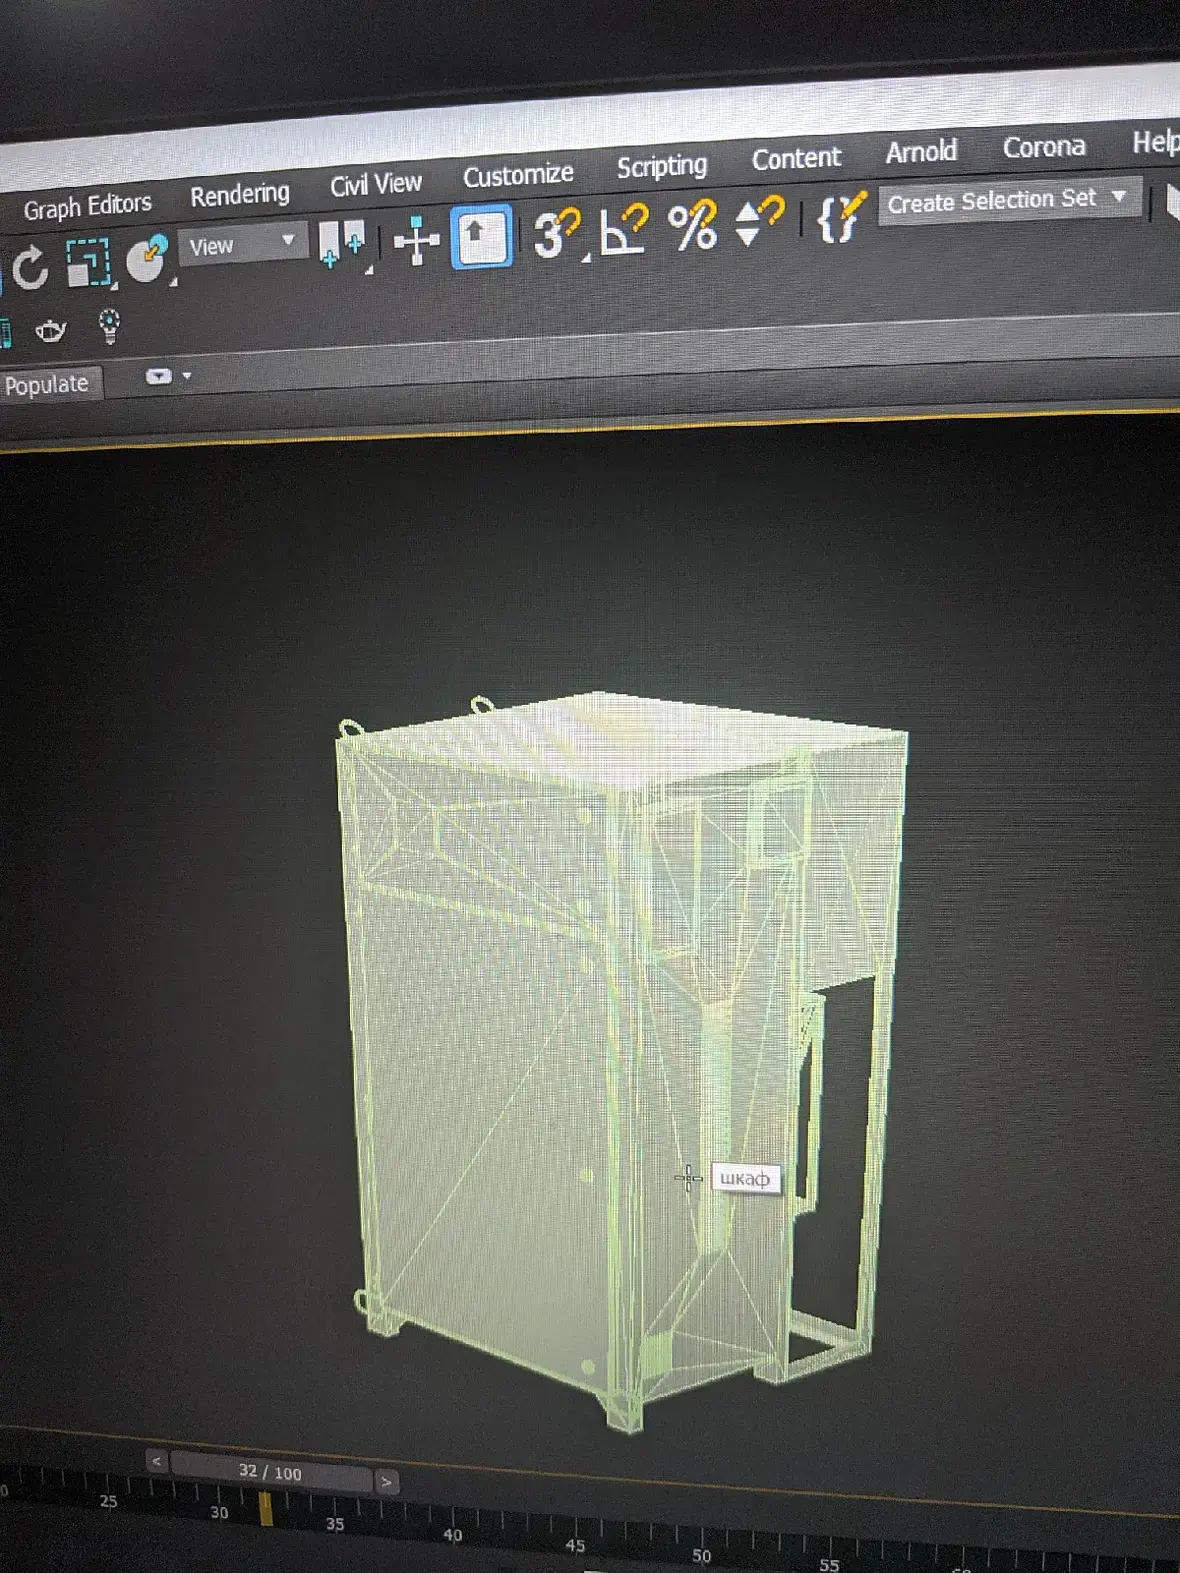
Task: Toggle the Spinner Snap button
Action: (x=759, y=221)
